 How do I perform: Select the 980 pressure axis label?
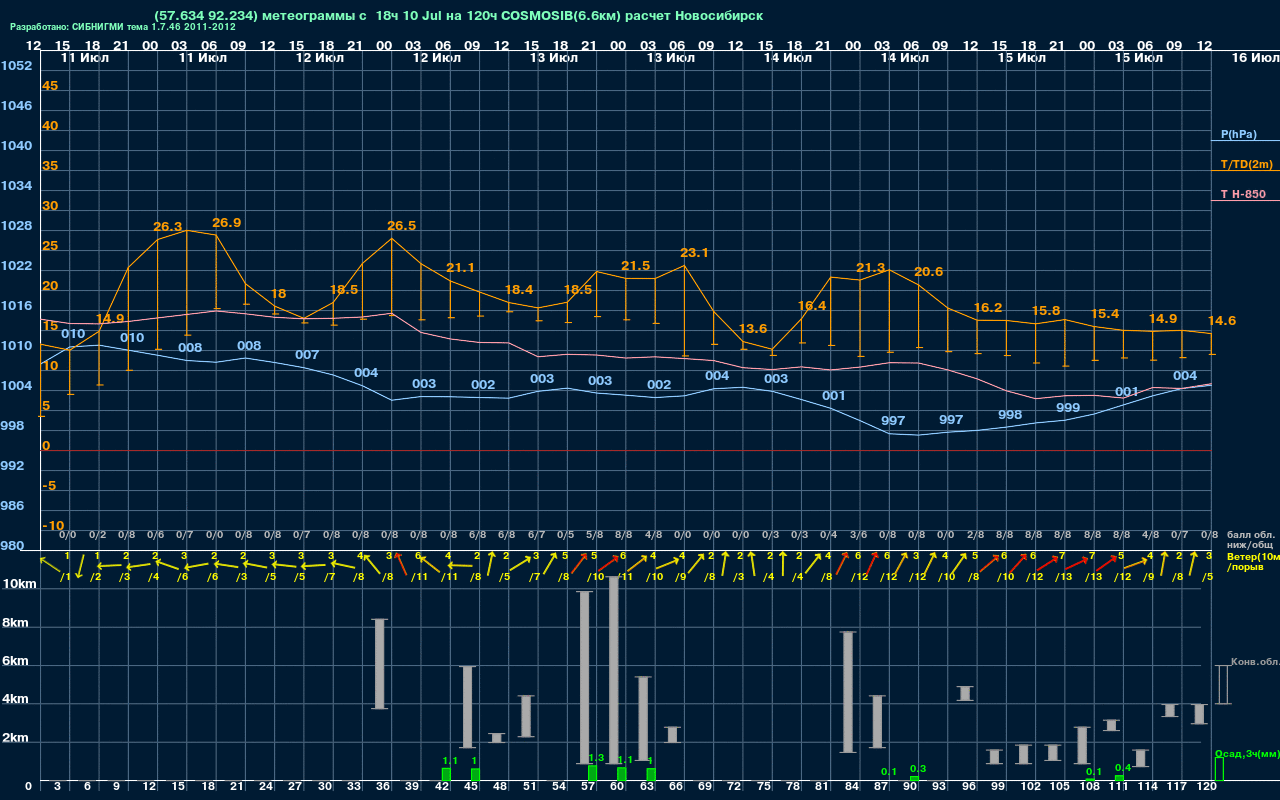tap(13, 546)
